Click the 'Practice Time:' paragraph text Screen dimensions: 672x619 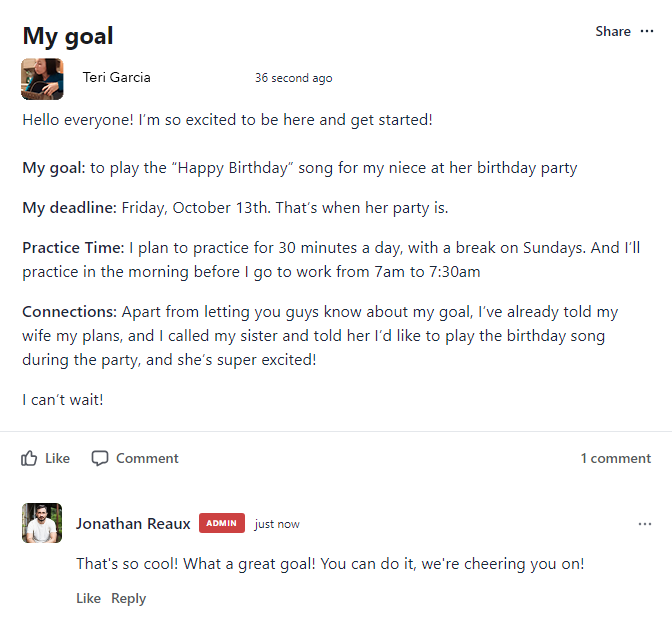click(331, 259)
